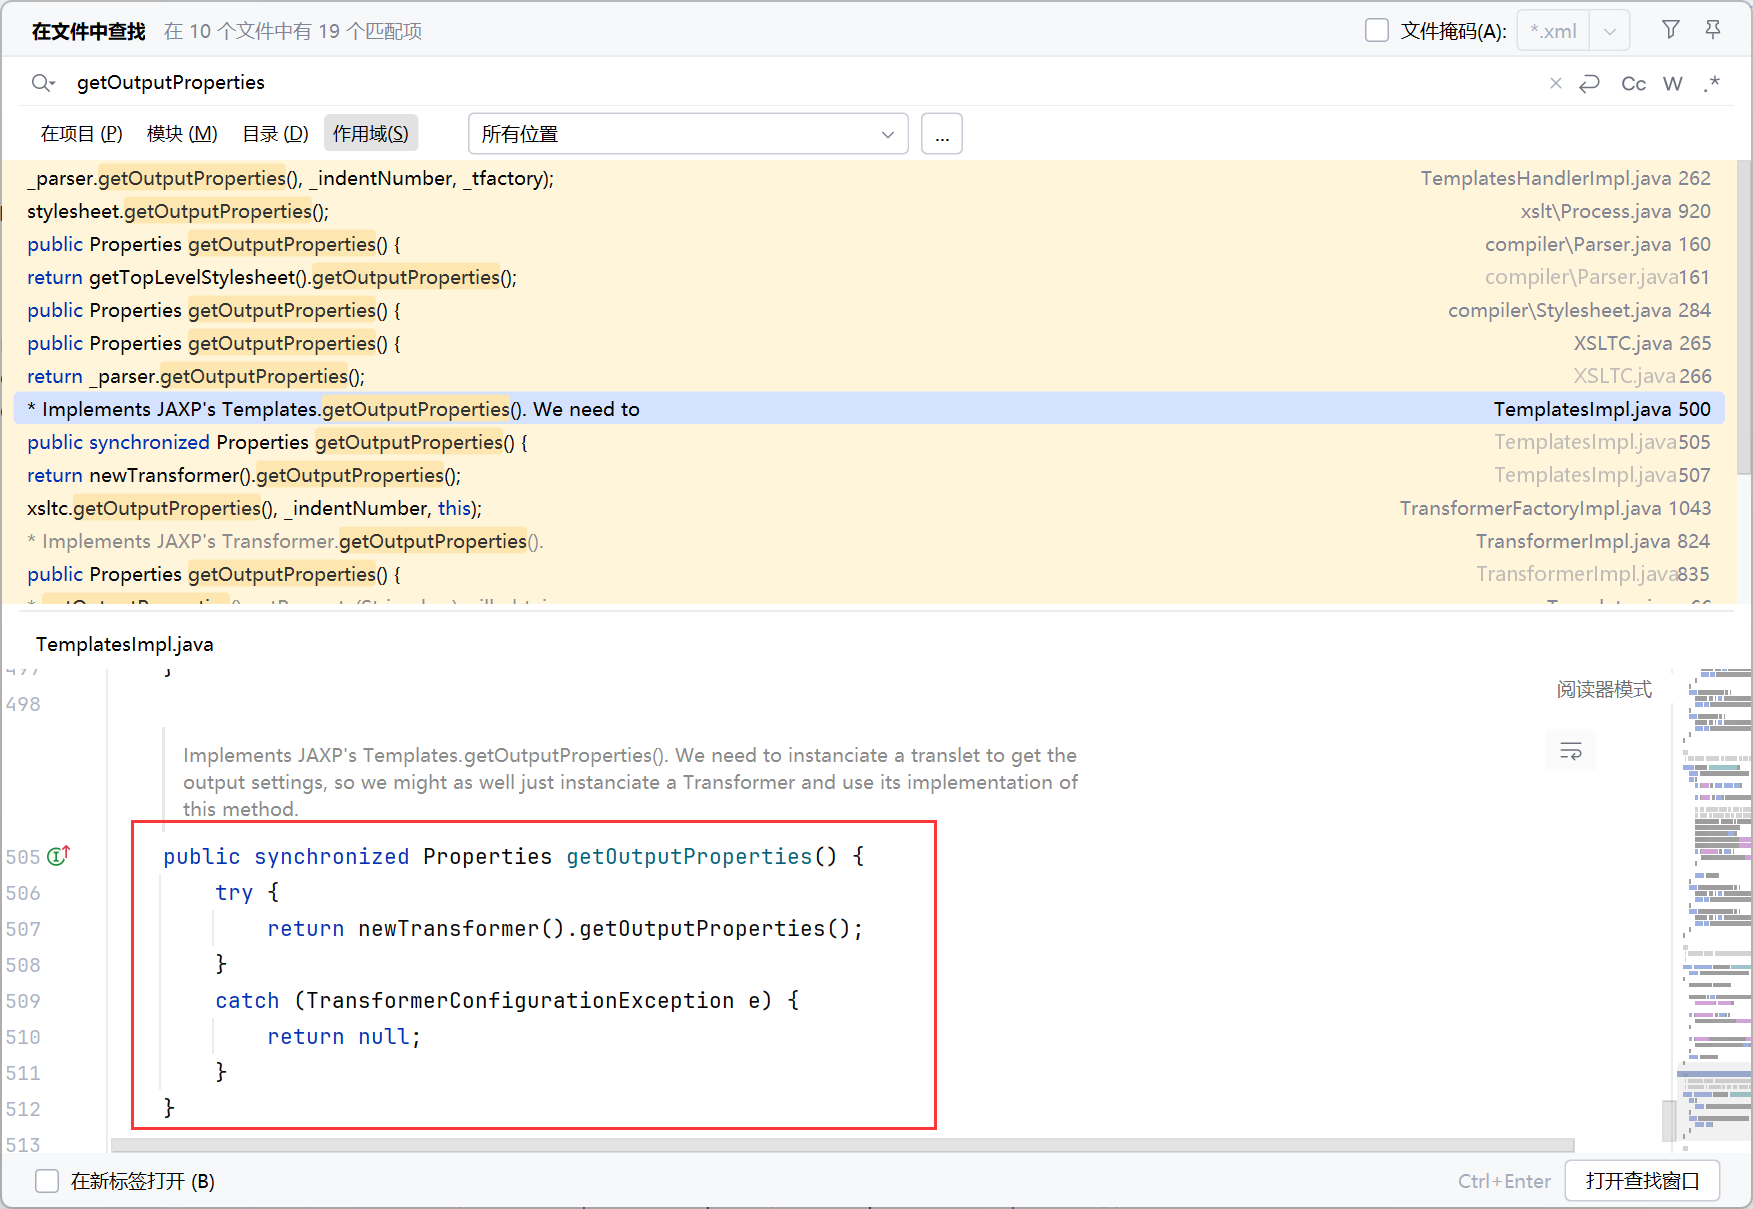
Task: Select the 作用域 (S) tab
Action: click(371, 134)
